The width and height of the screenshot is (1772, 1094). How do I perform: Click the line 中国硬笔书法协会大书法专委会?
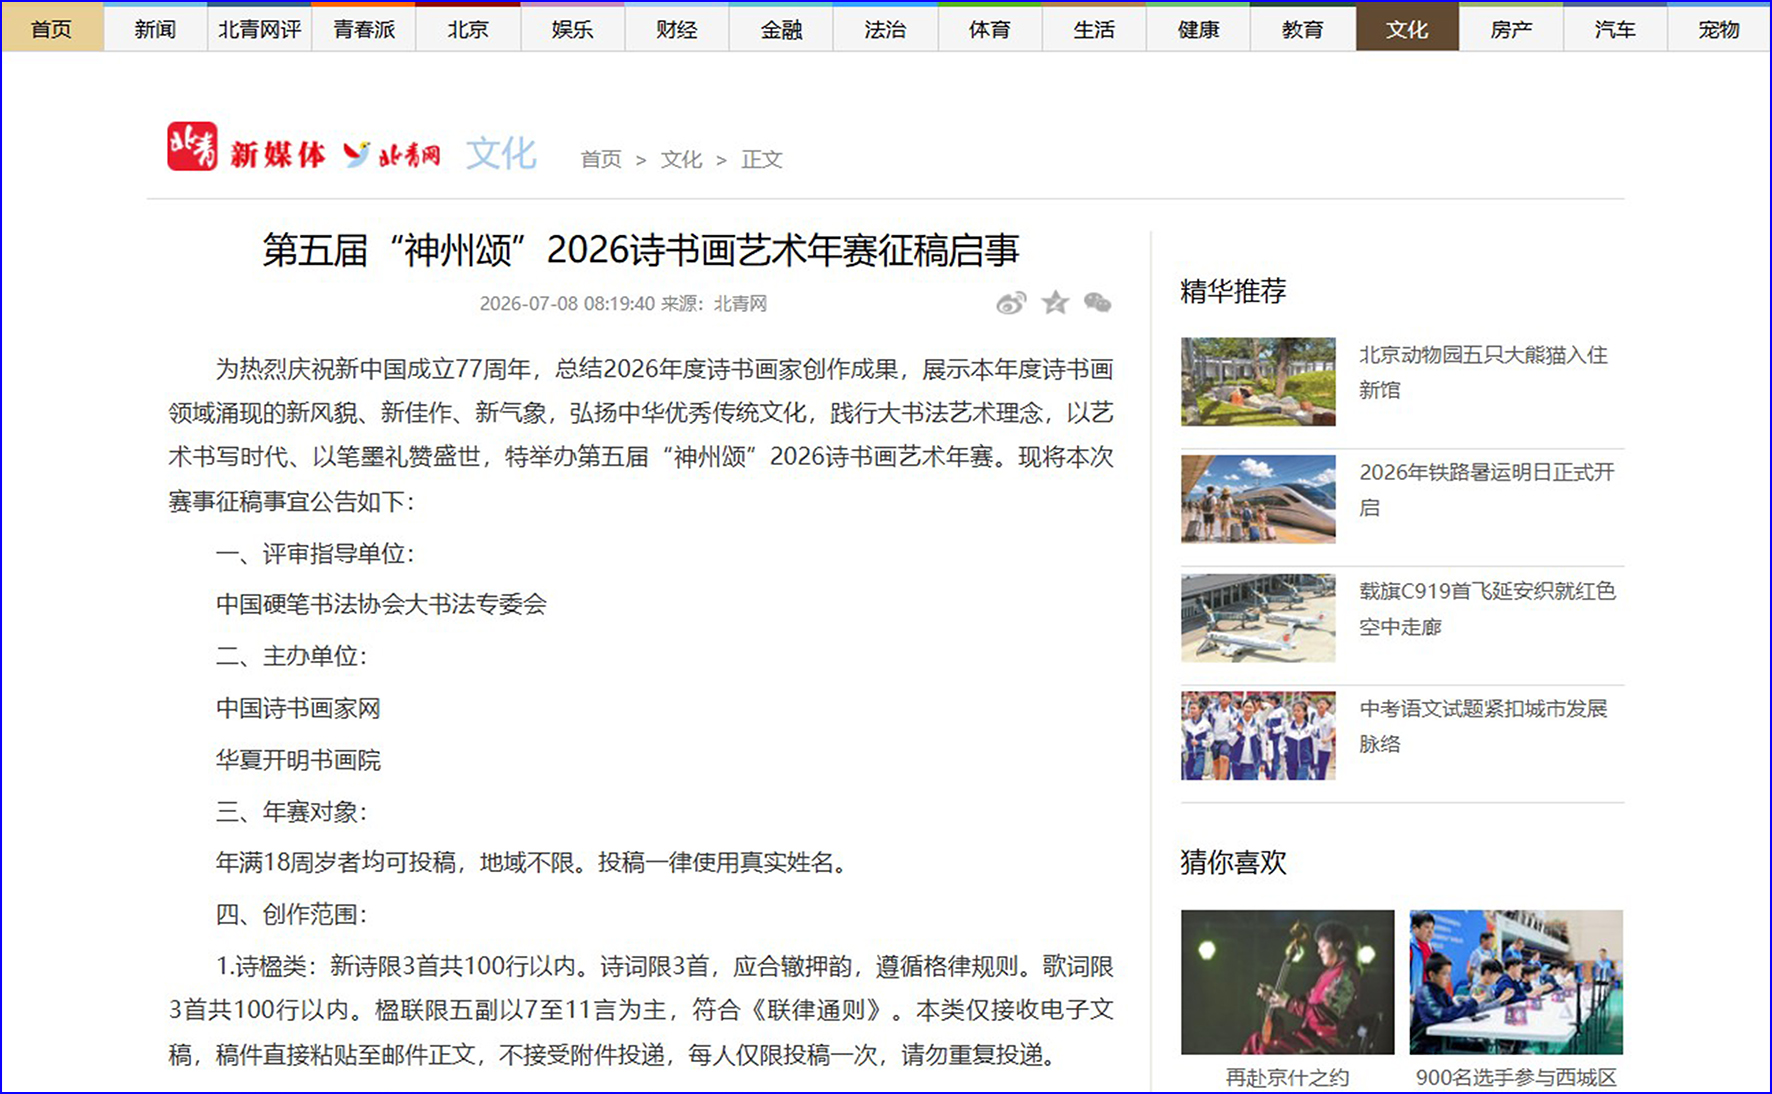381,604
